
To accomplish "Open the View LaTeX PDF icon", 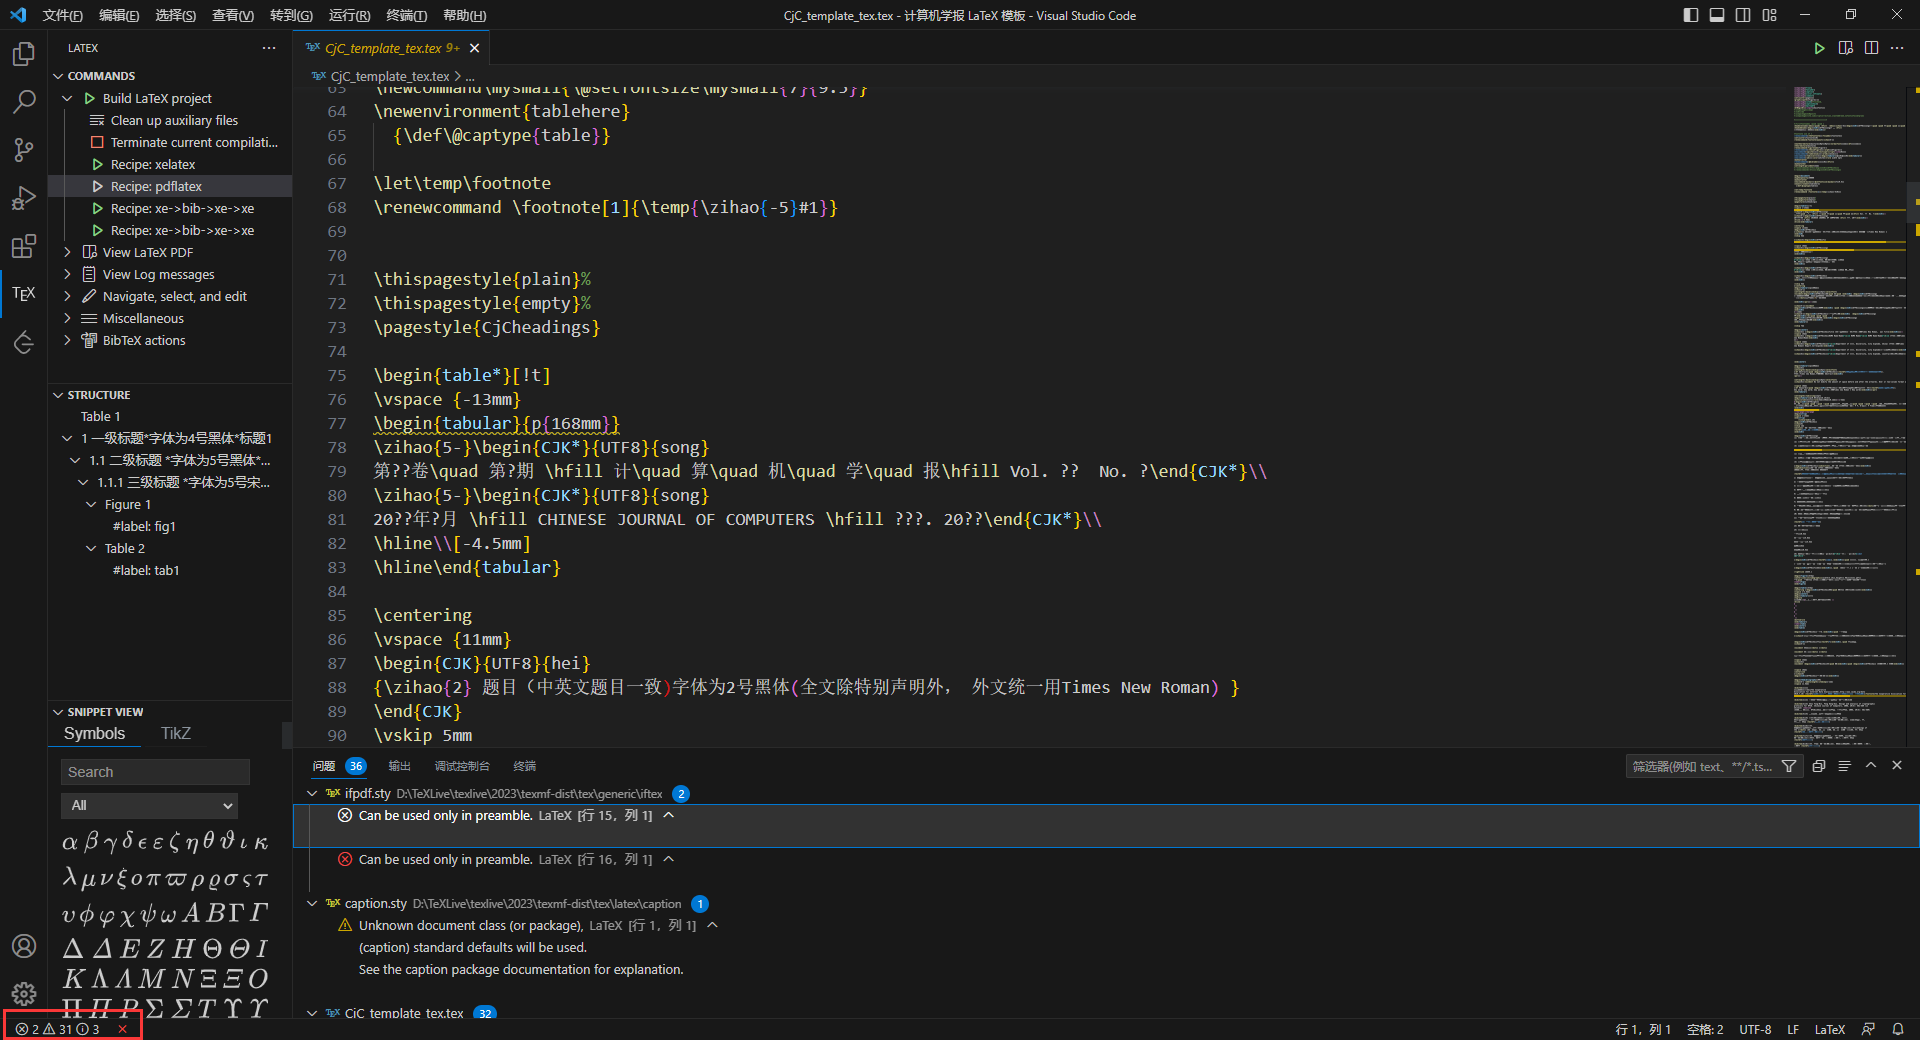I will tap(92, 252).
